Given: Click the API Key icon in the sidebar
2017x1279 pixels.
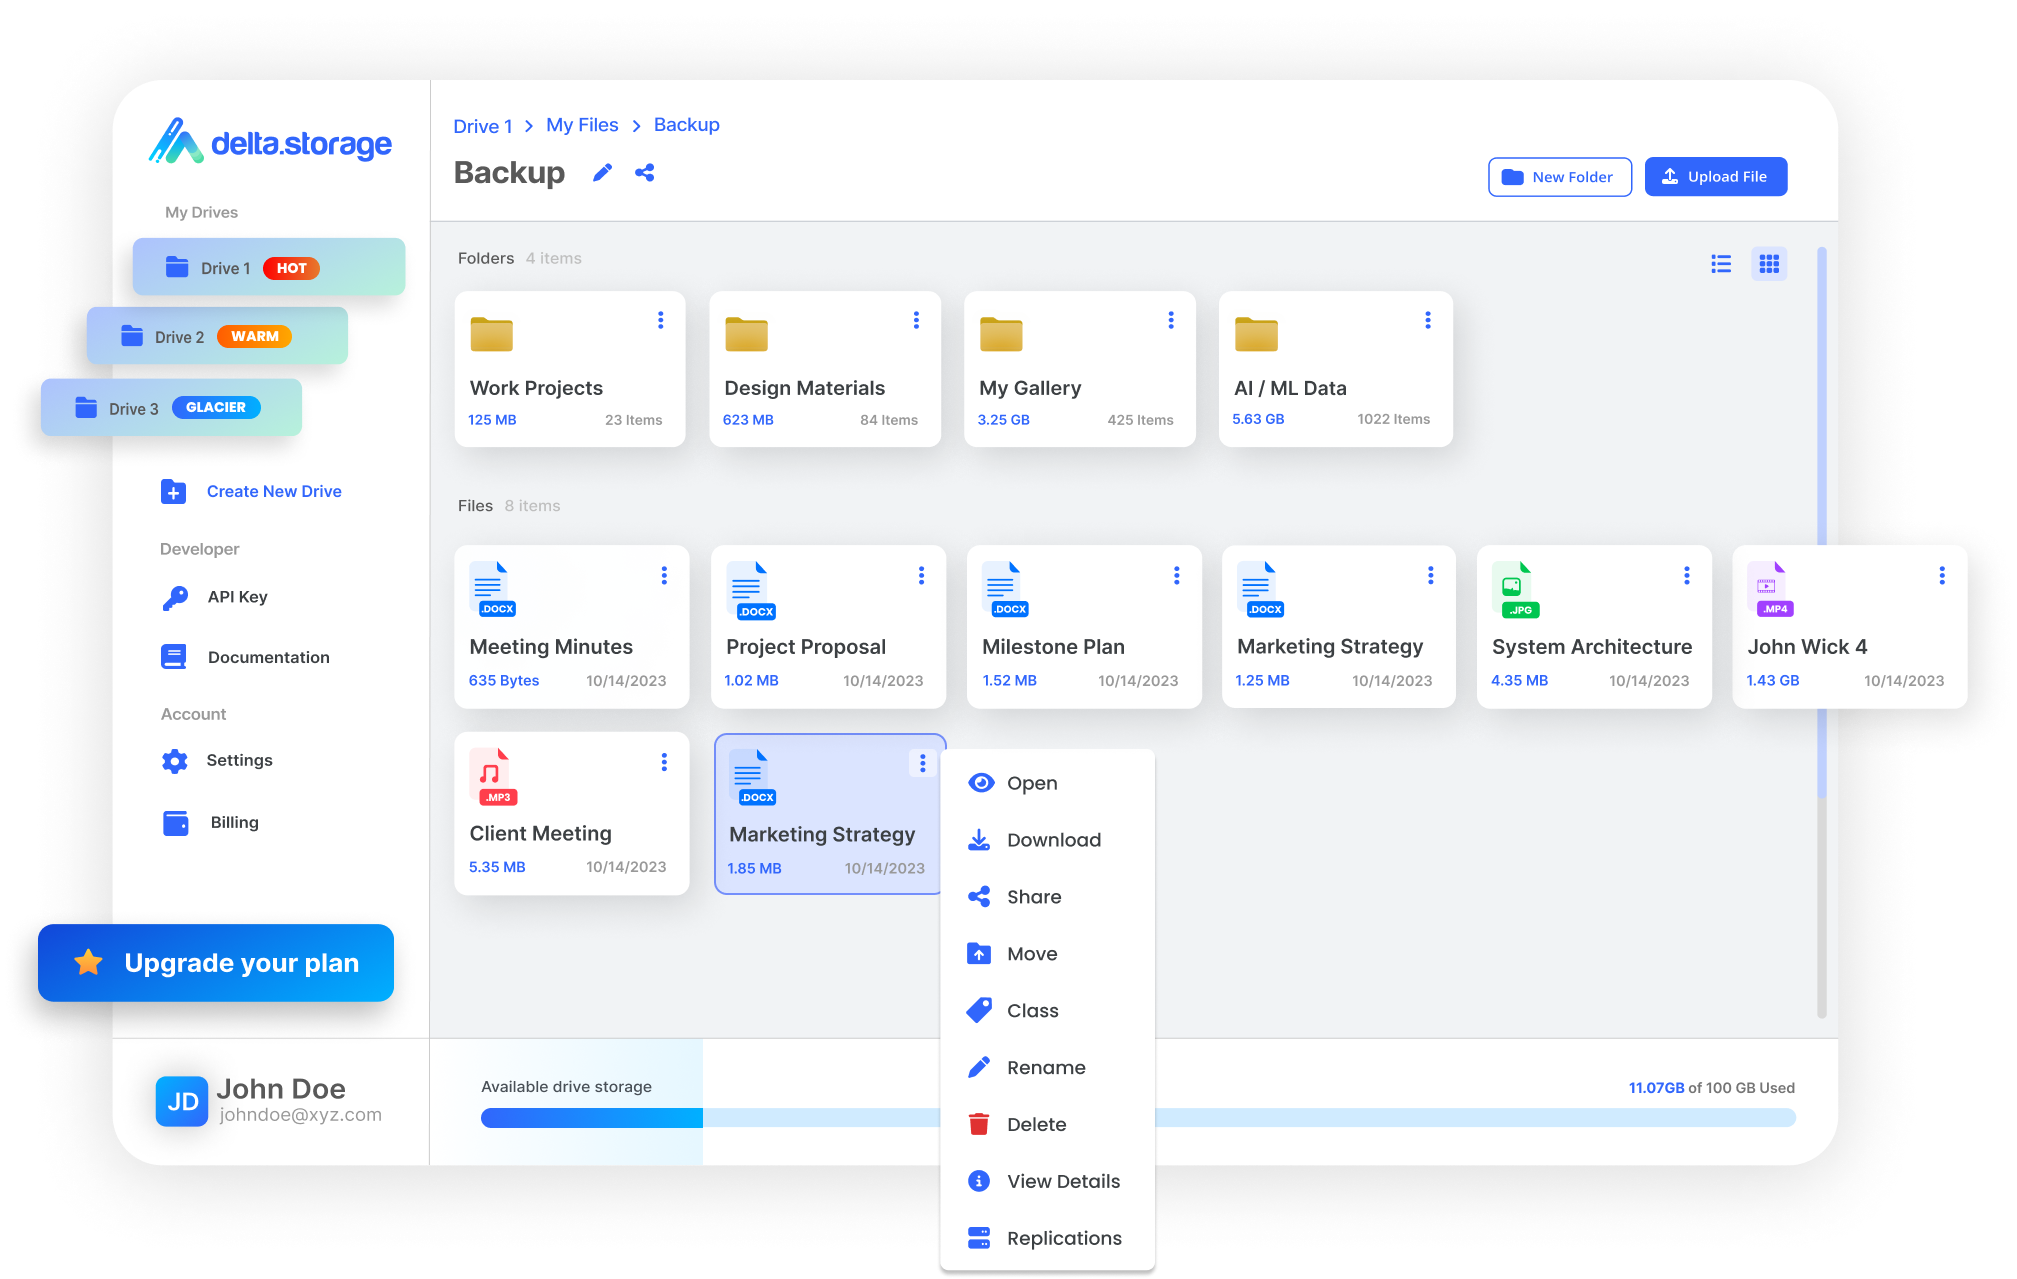Looking at the screenshot, I should (175, 597).
